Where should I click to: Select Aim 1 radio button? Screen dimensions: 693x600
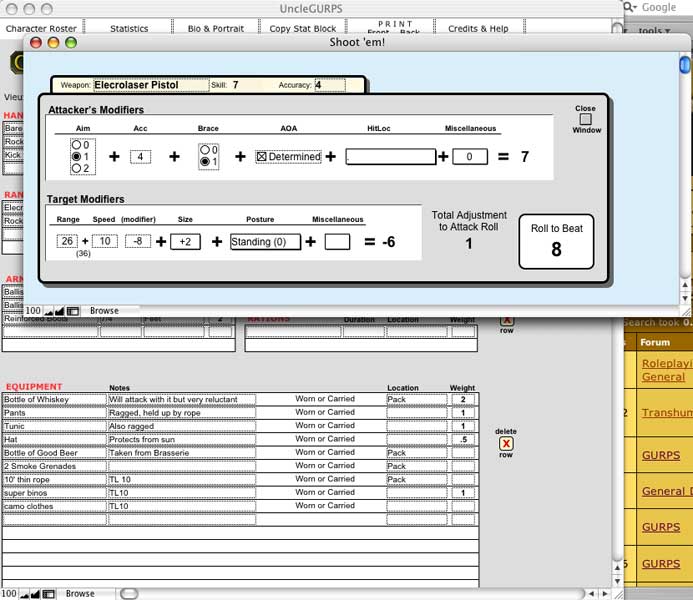click(76, 156)
